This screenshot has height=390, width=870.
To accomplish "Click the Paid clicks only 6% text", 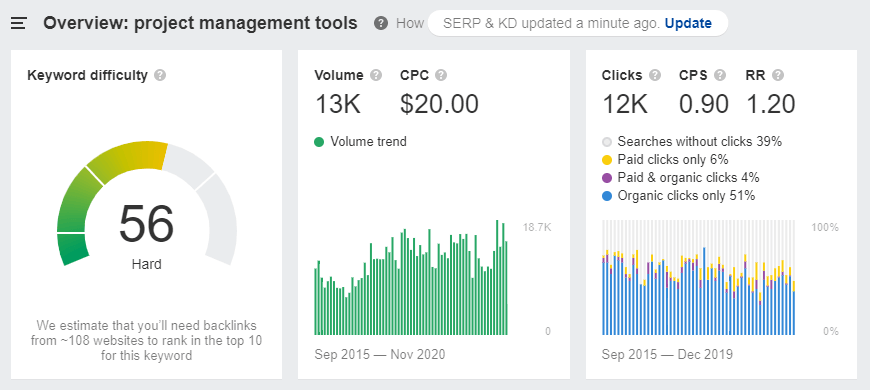I will tap(673, 160).
